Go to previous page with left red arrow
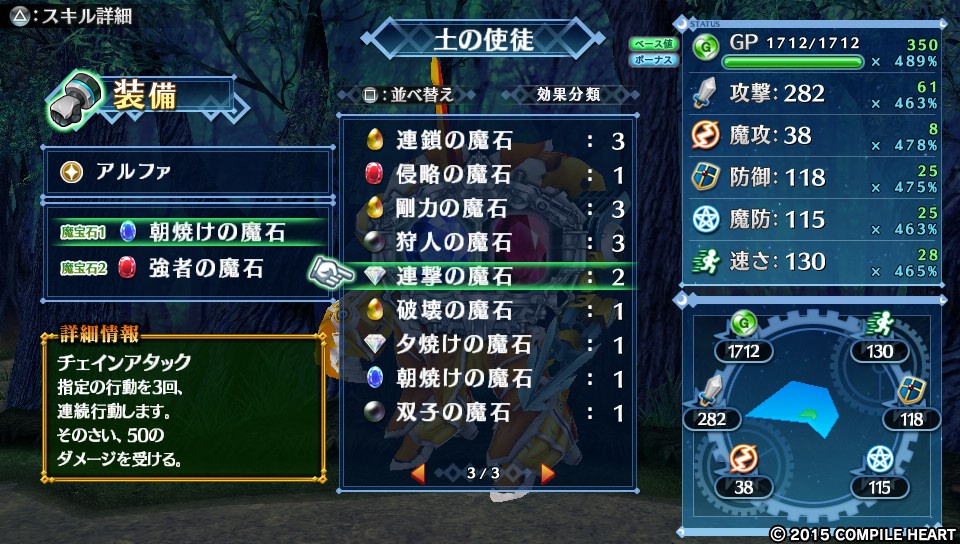 coord(418,473)
